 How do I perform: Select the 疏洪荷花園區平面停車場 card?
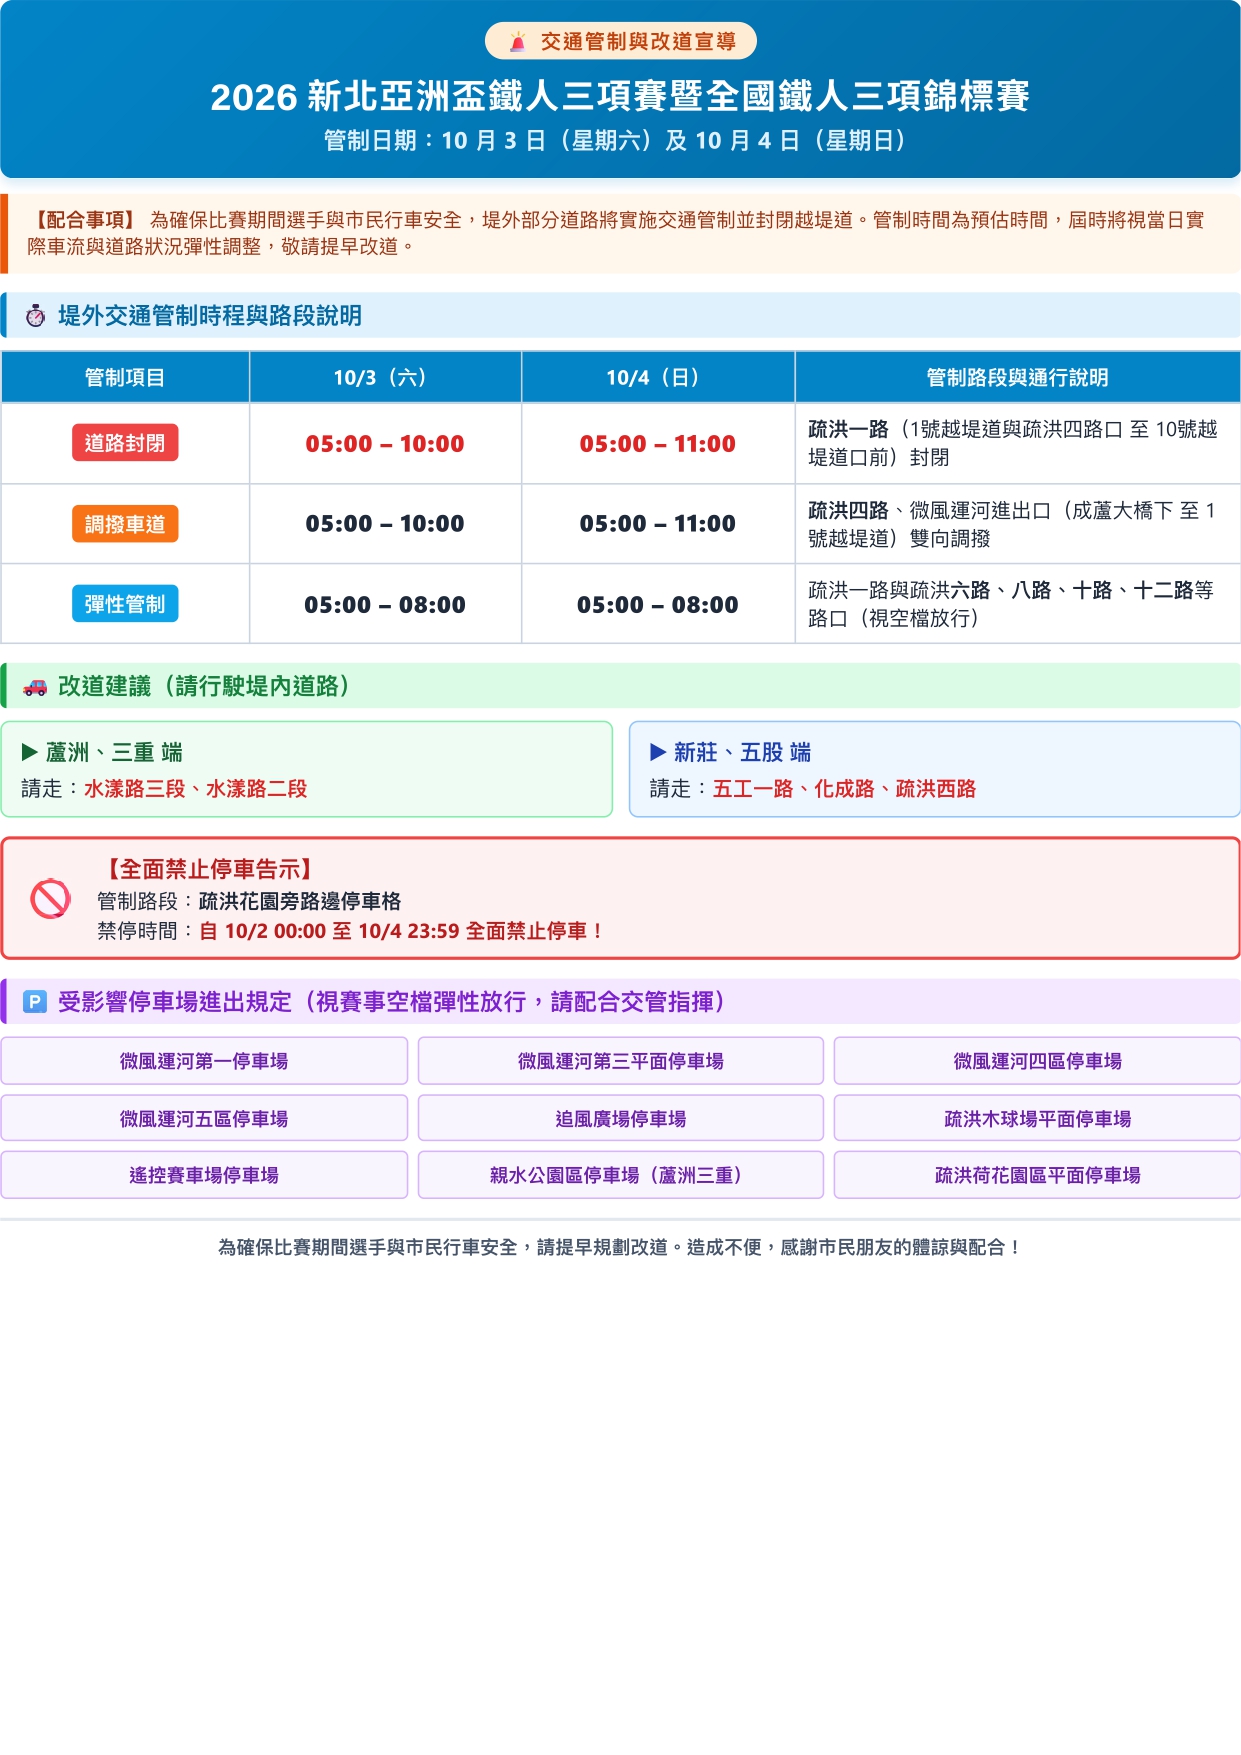pyautogui.click(x=1037, y=1175)
